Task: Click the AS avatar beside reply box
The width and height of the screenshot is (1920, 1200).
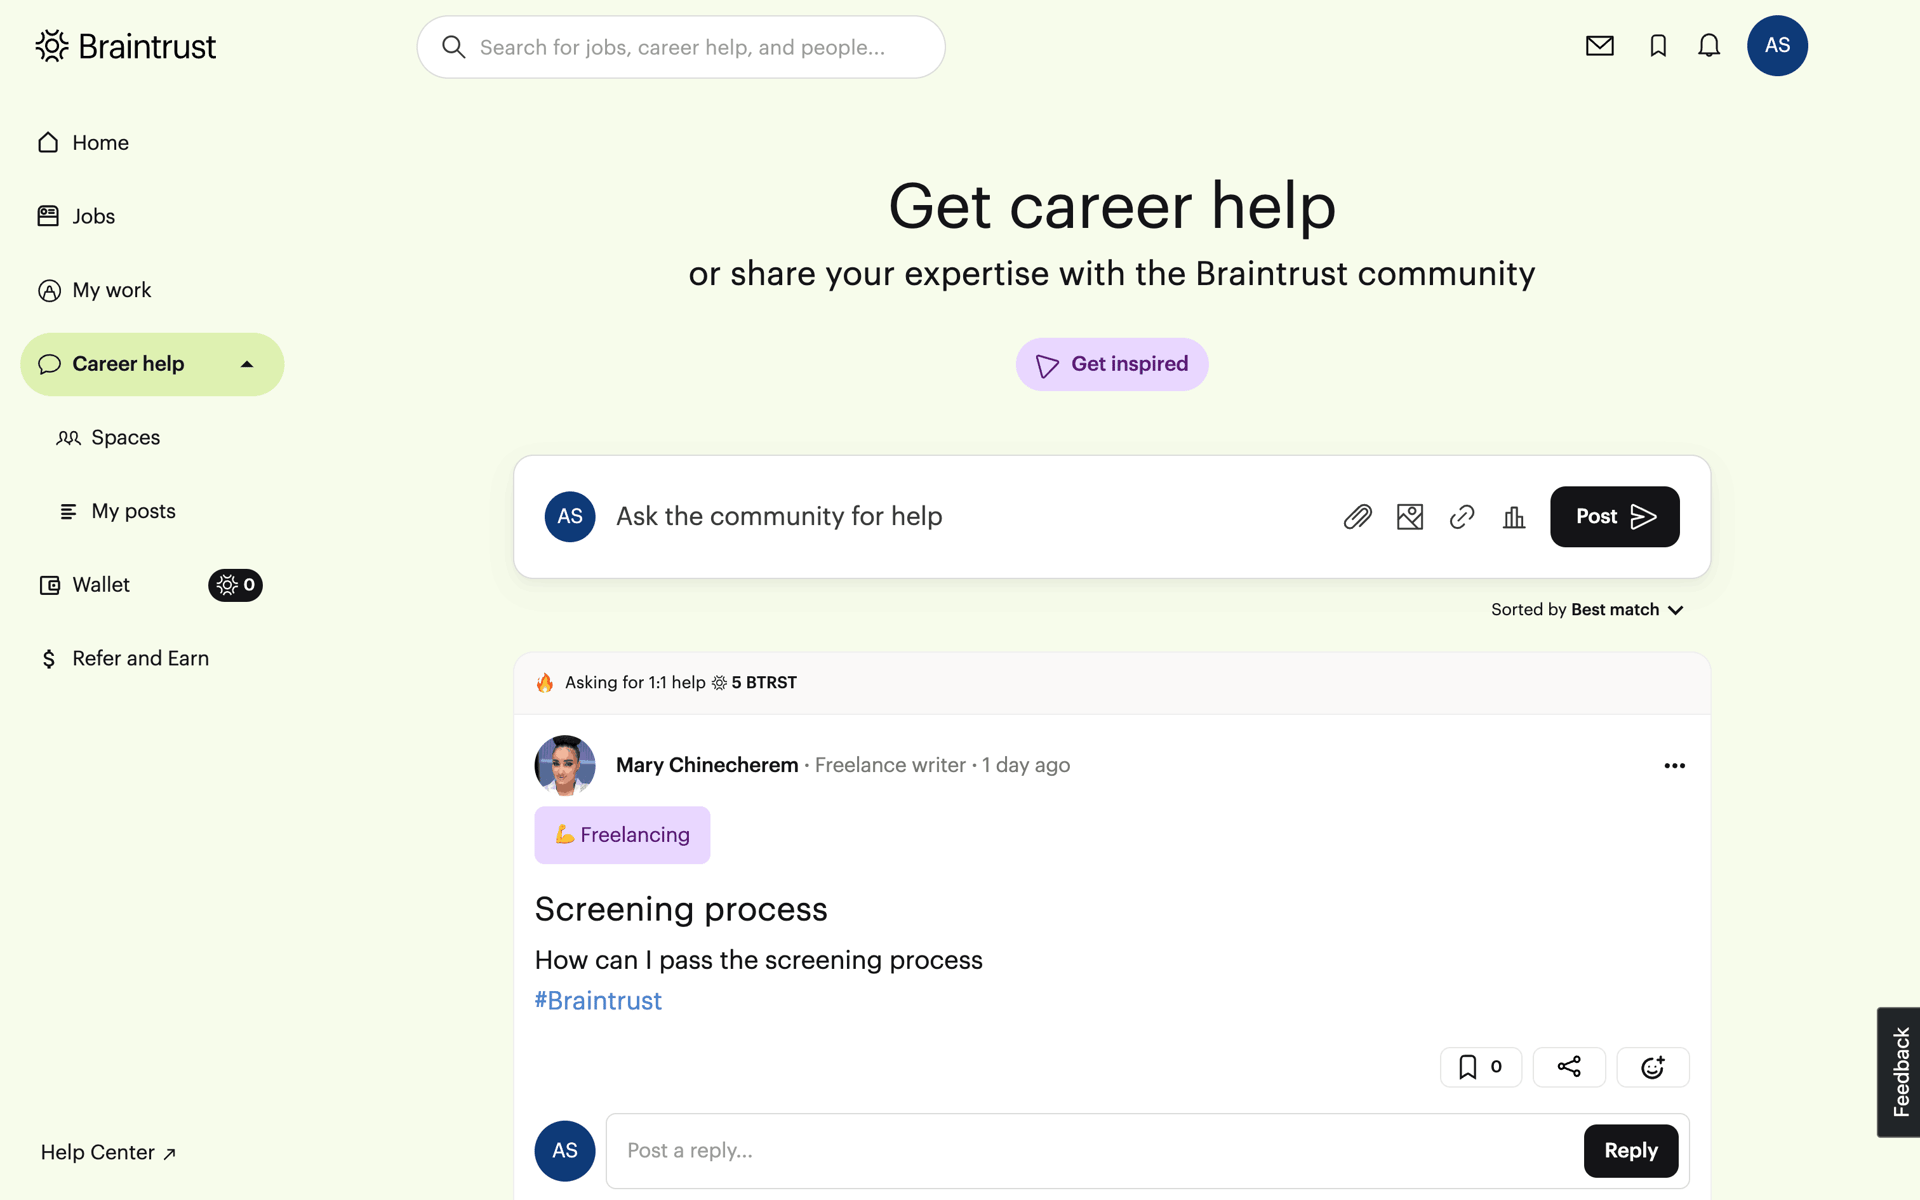Action: (565, 1151)
